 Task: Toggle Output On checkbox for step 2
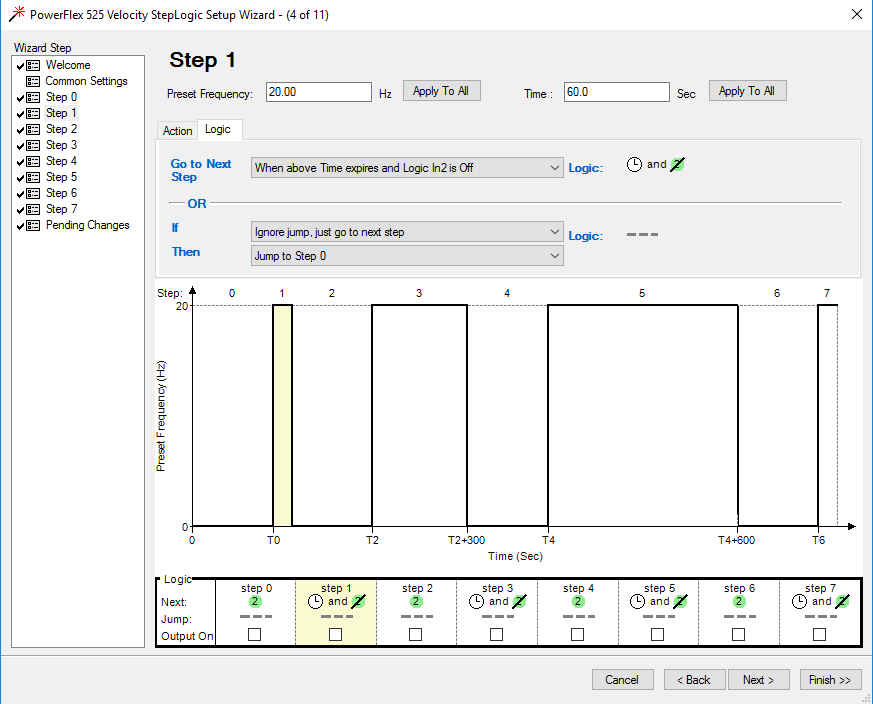(415, 634)
